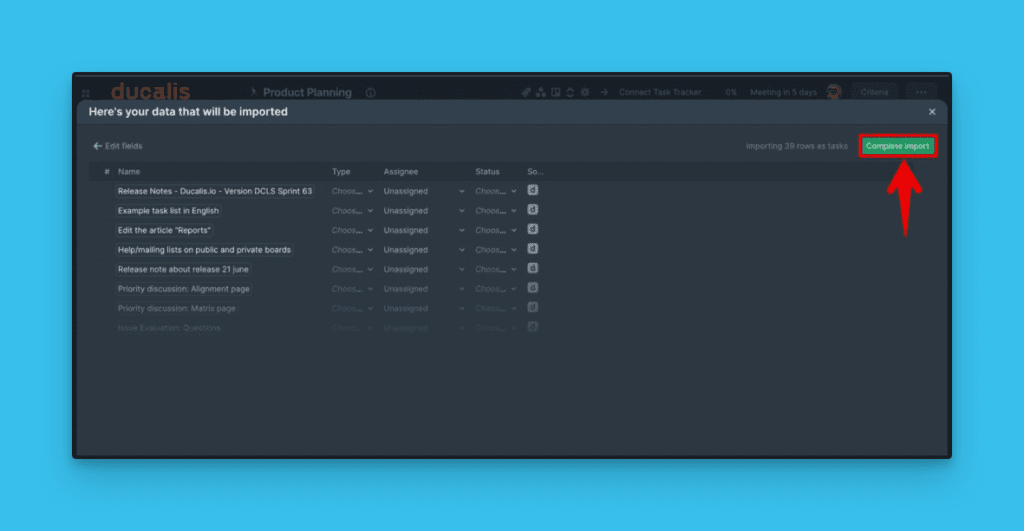
Task: Edit 'Priority discussion: Alignment page' name field
Action: tap(183, 289)
